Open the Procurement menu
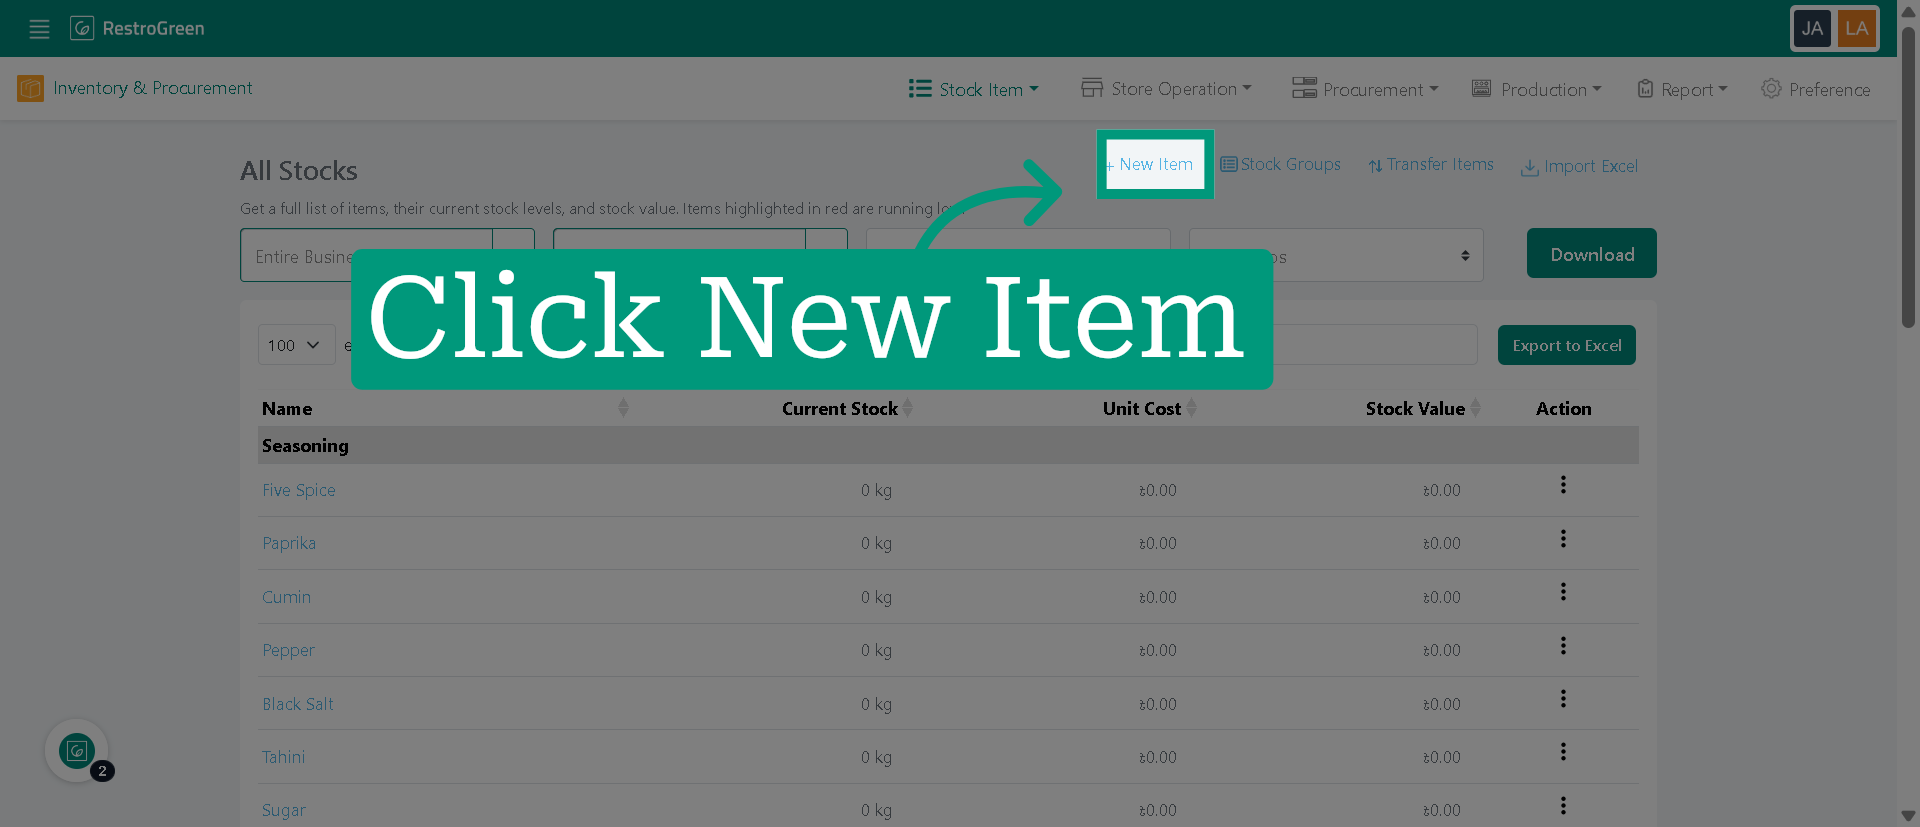The height and width of the screenshot is (827, 1920). [1365, 89]
